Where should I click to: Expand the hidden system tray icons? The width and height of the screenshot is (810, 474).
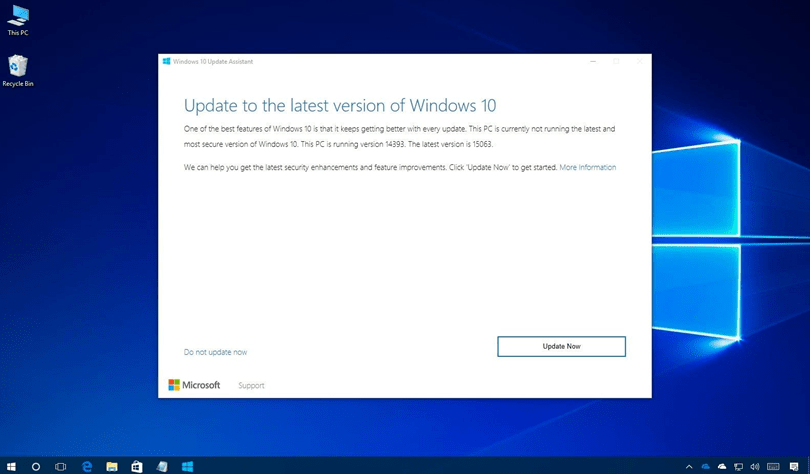(689, 466)
